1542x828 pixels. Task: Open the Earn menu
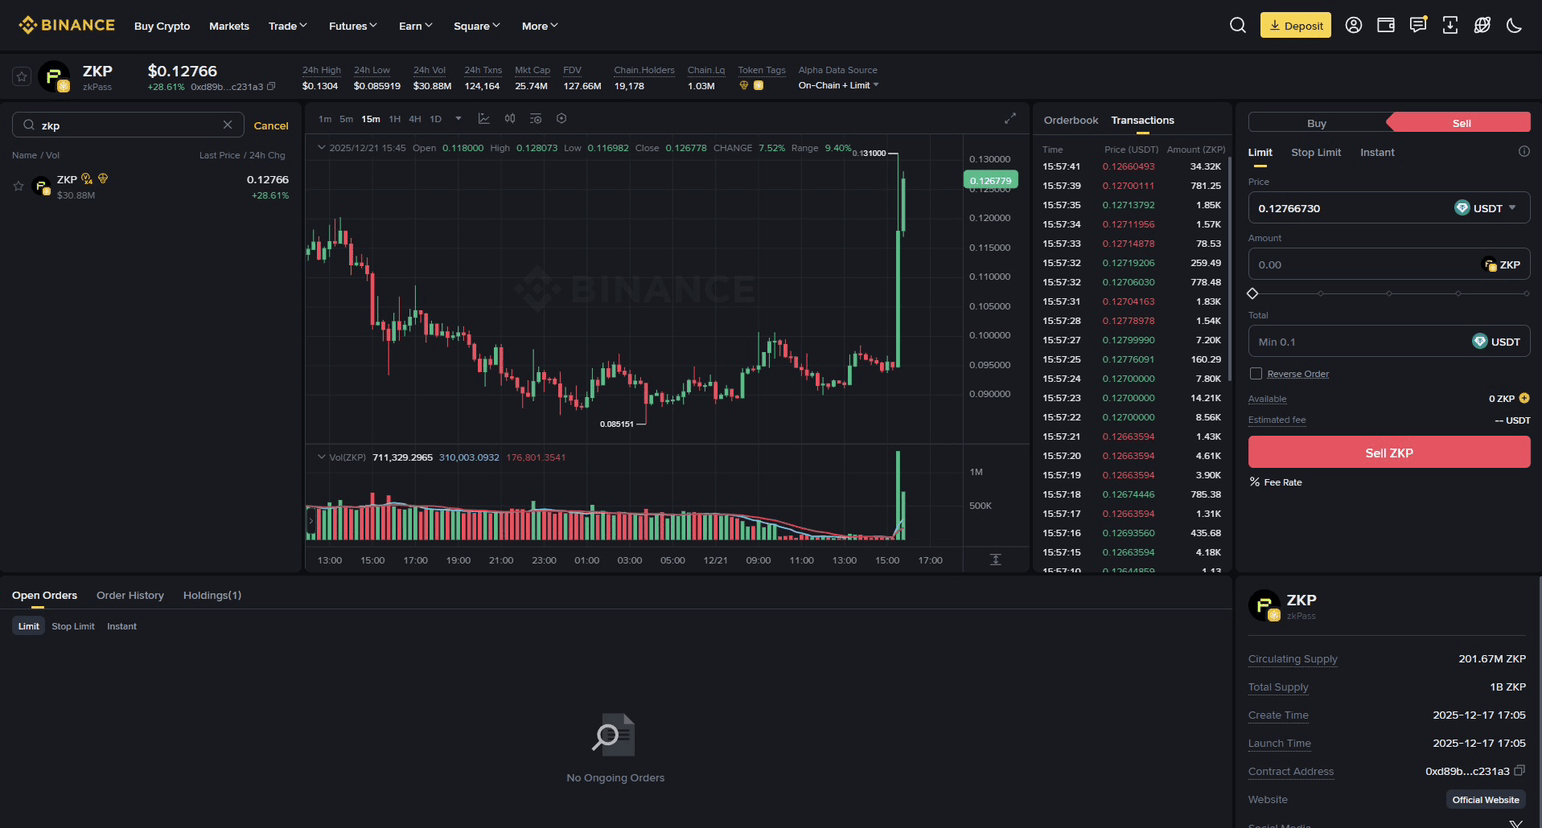point(415,26)
